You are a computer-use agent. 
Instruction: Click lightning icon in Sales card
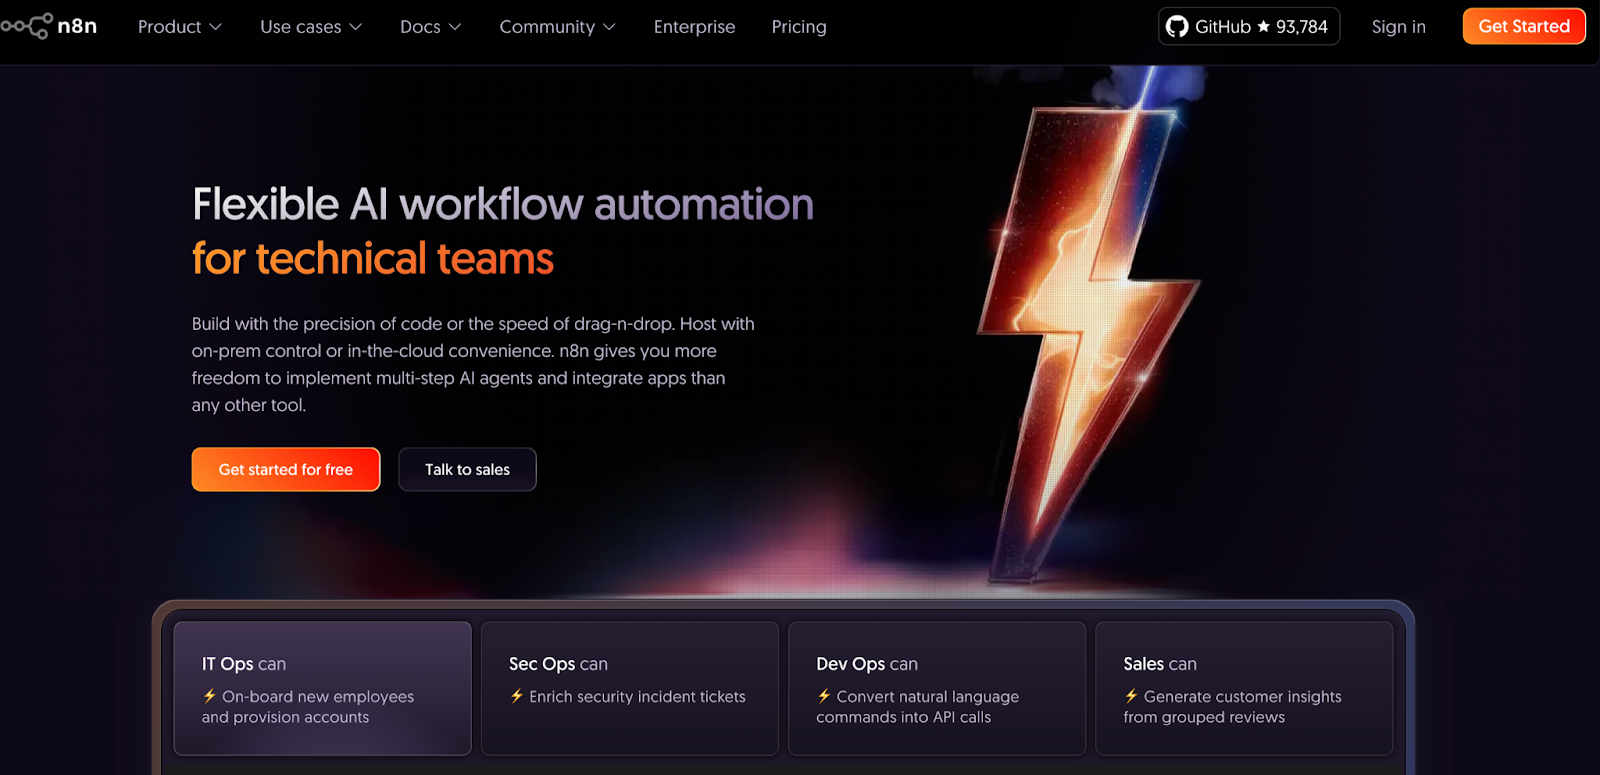coord(1130,696)
